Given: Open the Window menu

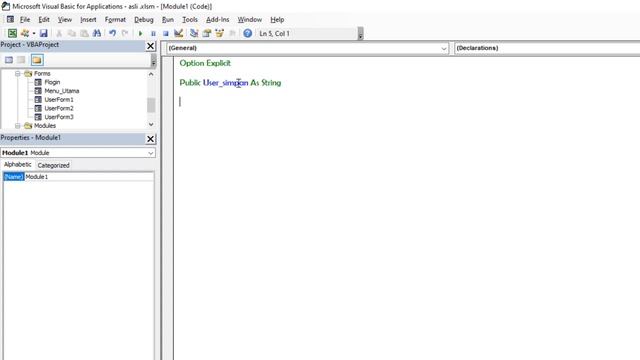Looking at the screenshot, I should [249, 20].
